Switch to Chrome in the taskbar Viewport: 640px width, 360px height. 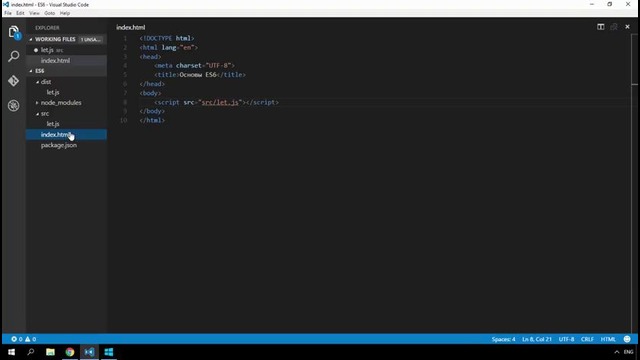tap(70, 352)
